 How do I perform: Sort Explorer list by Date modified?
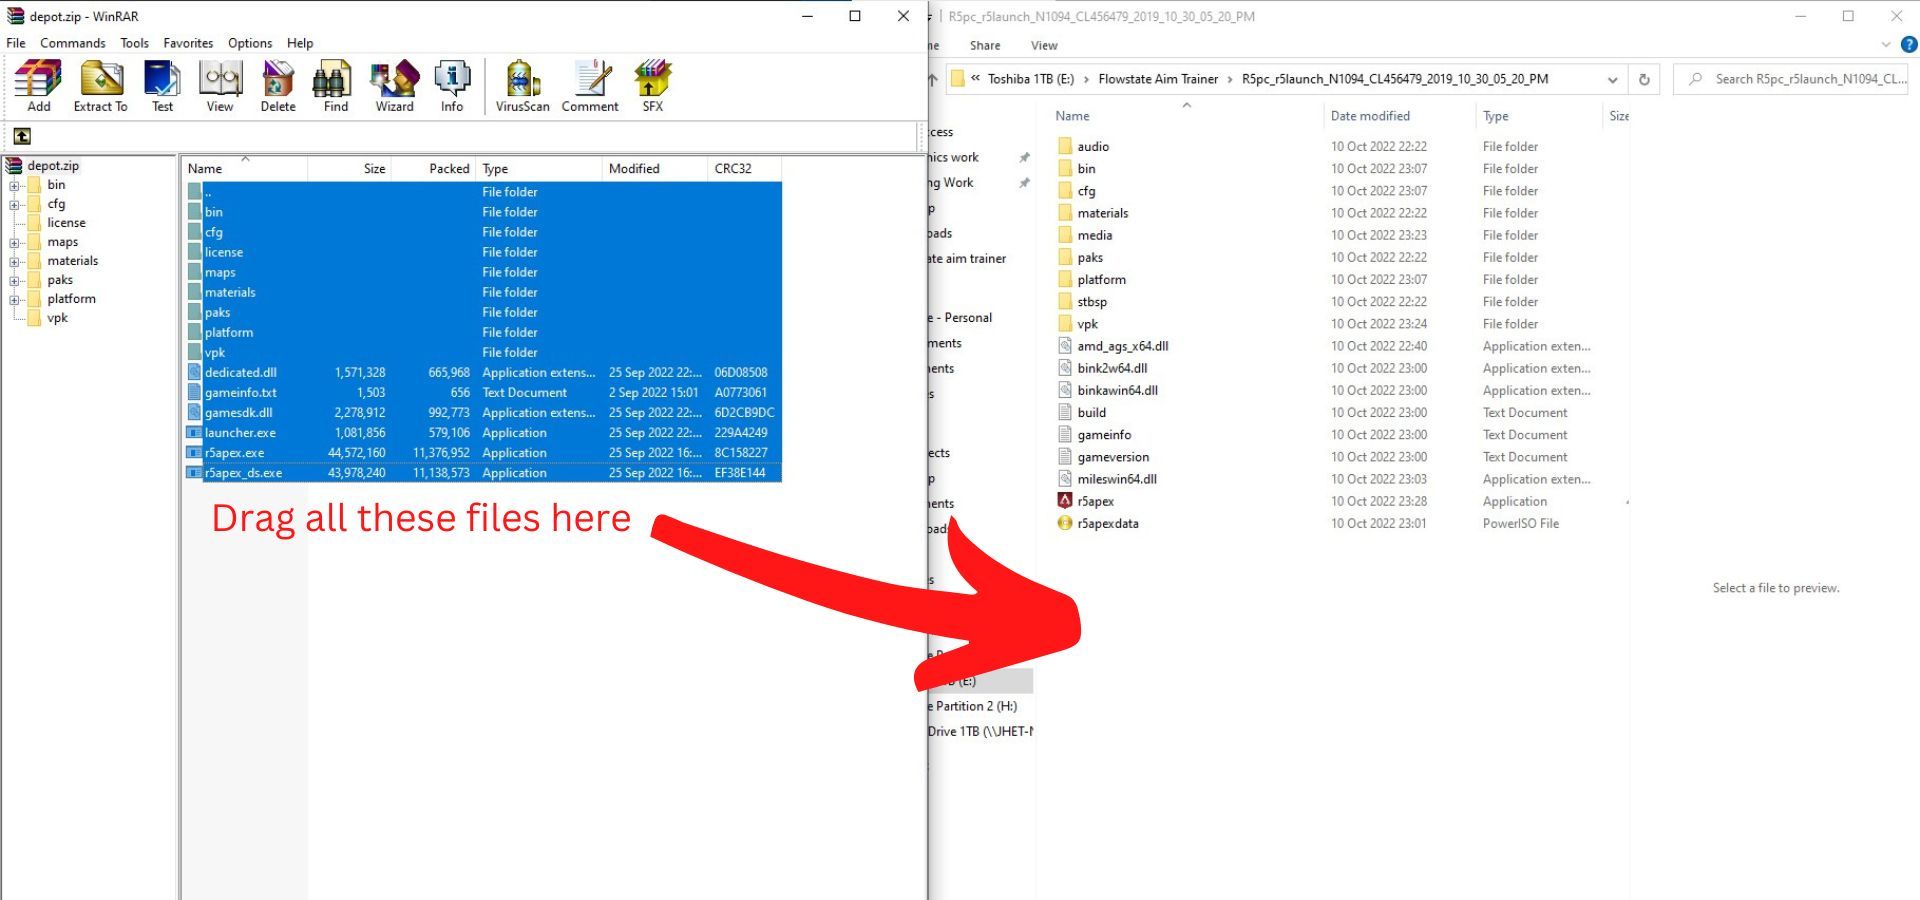(1399, 116)
